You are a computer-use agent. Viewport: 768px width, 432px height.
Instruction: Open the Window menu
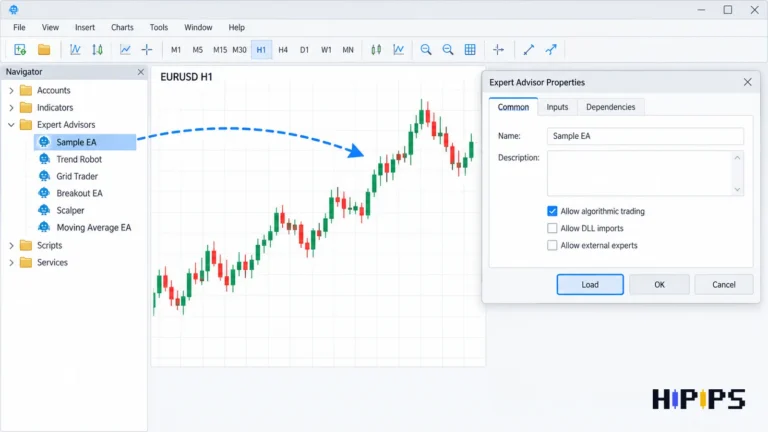(198, 27)
